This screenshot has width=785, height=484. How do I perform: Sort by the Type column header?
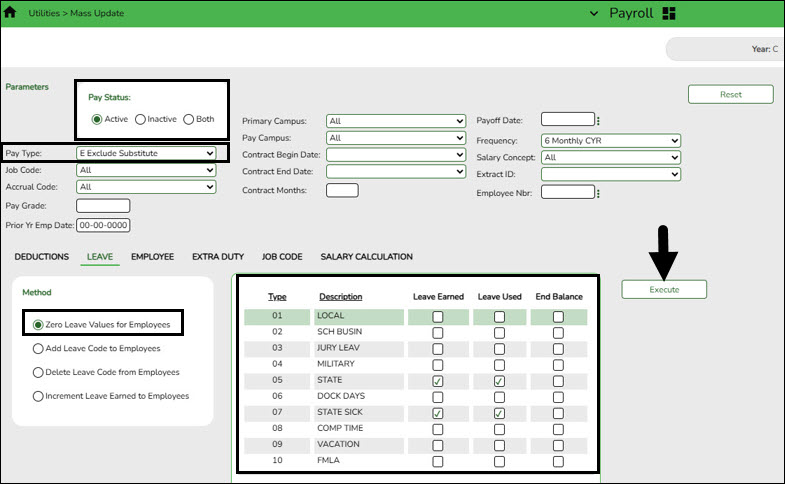pyautogui.click(x=277, y=297)
